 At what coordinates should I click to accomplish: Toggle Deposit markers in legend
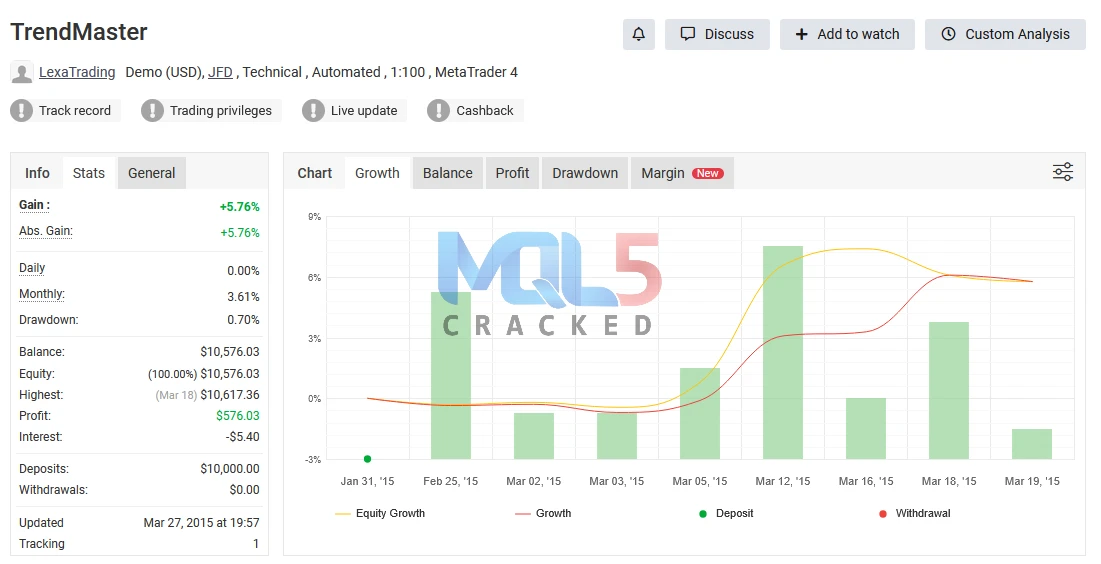(x=726, y=513)
